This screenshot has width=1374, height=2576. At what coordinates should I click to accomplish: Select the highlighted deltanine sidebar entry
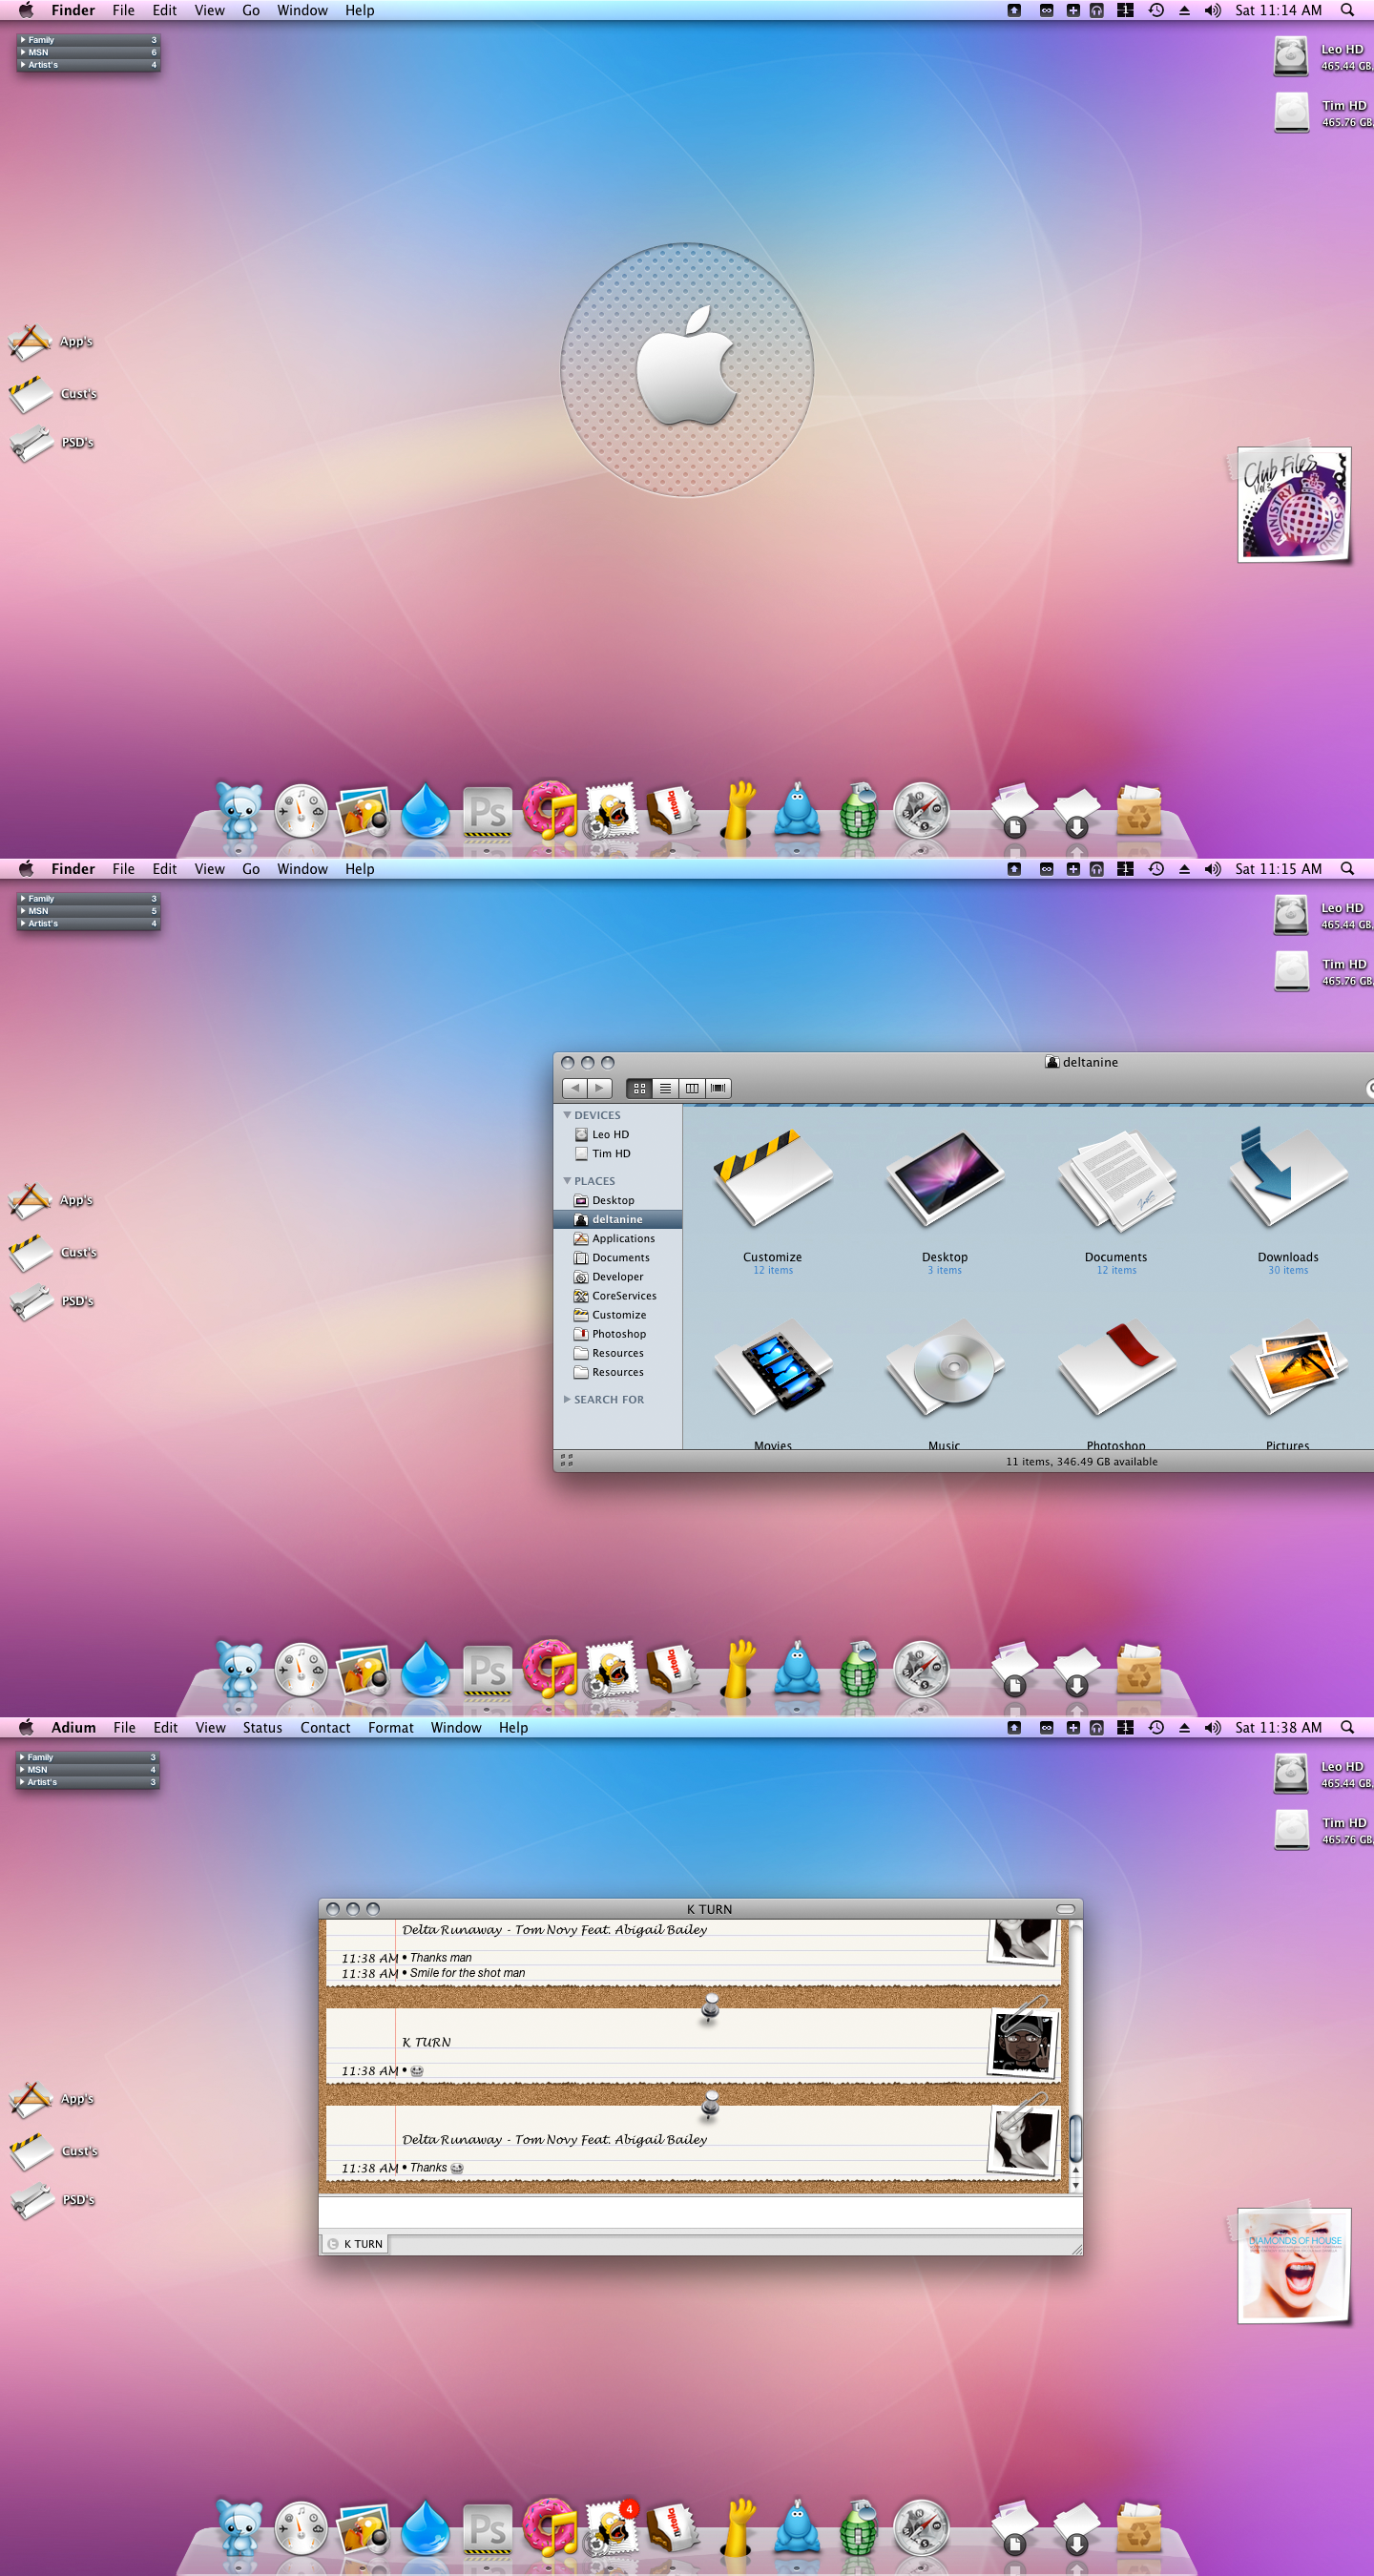click(x=617, y=1219)
